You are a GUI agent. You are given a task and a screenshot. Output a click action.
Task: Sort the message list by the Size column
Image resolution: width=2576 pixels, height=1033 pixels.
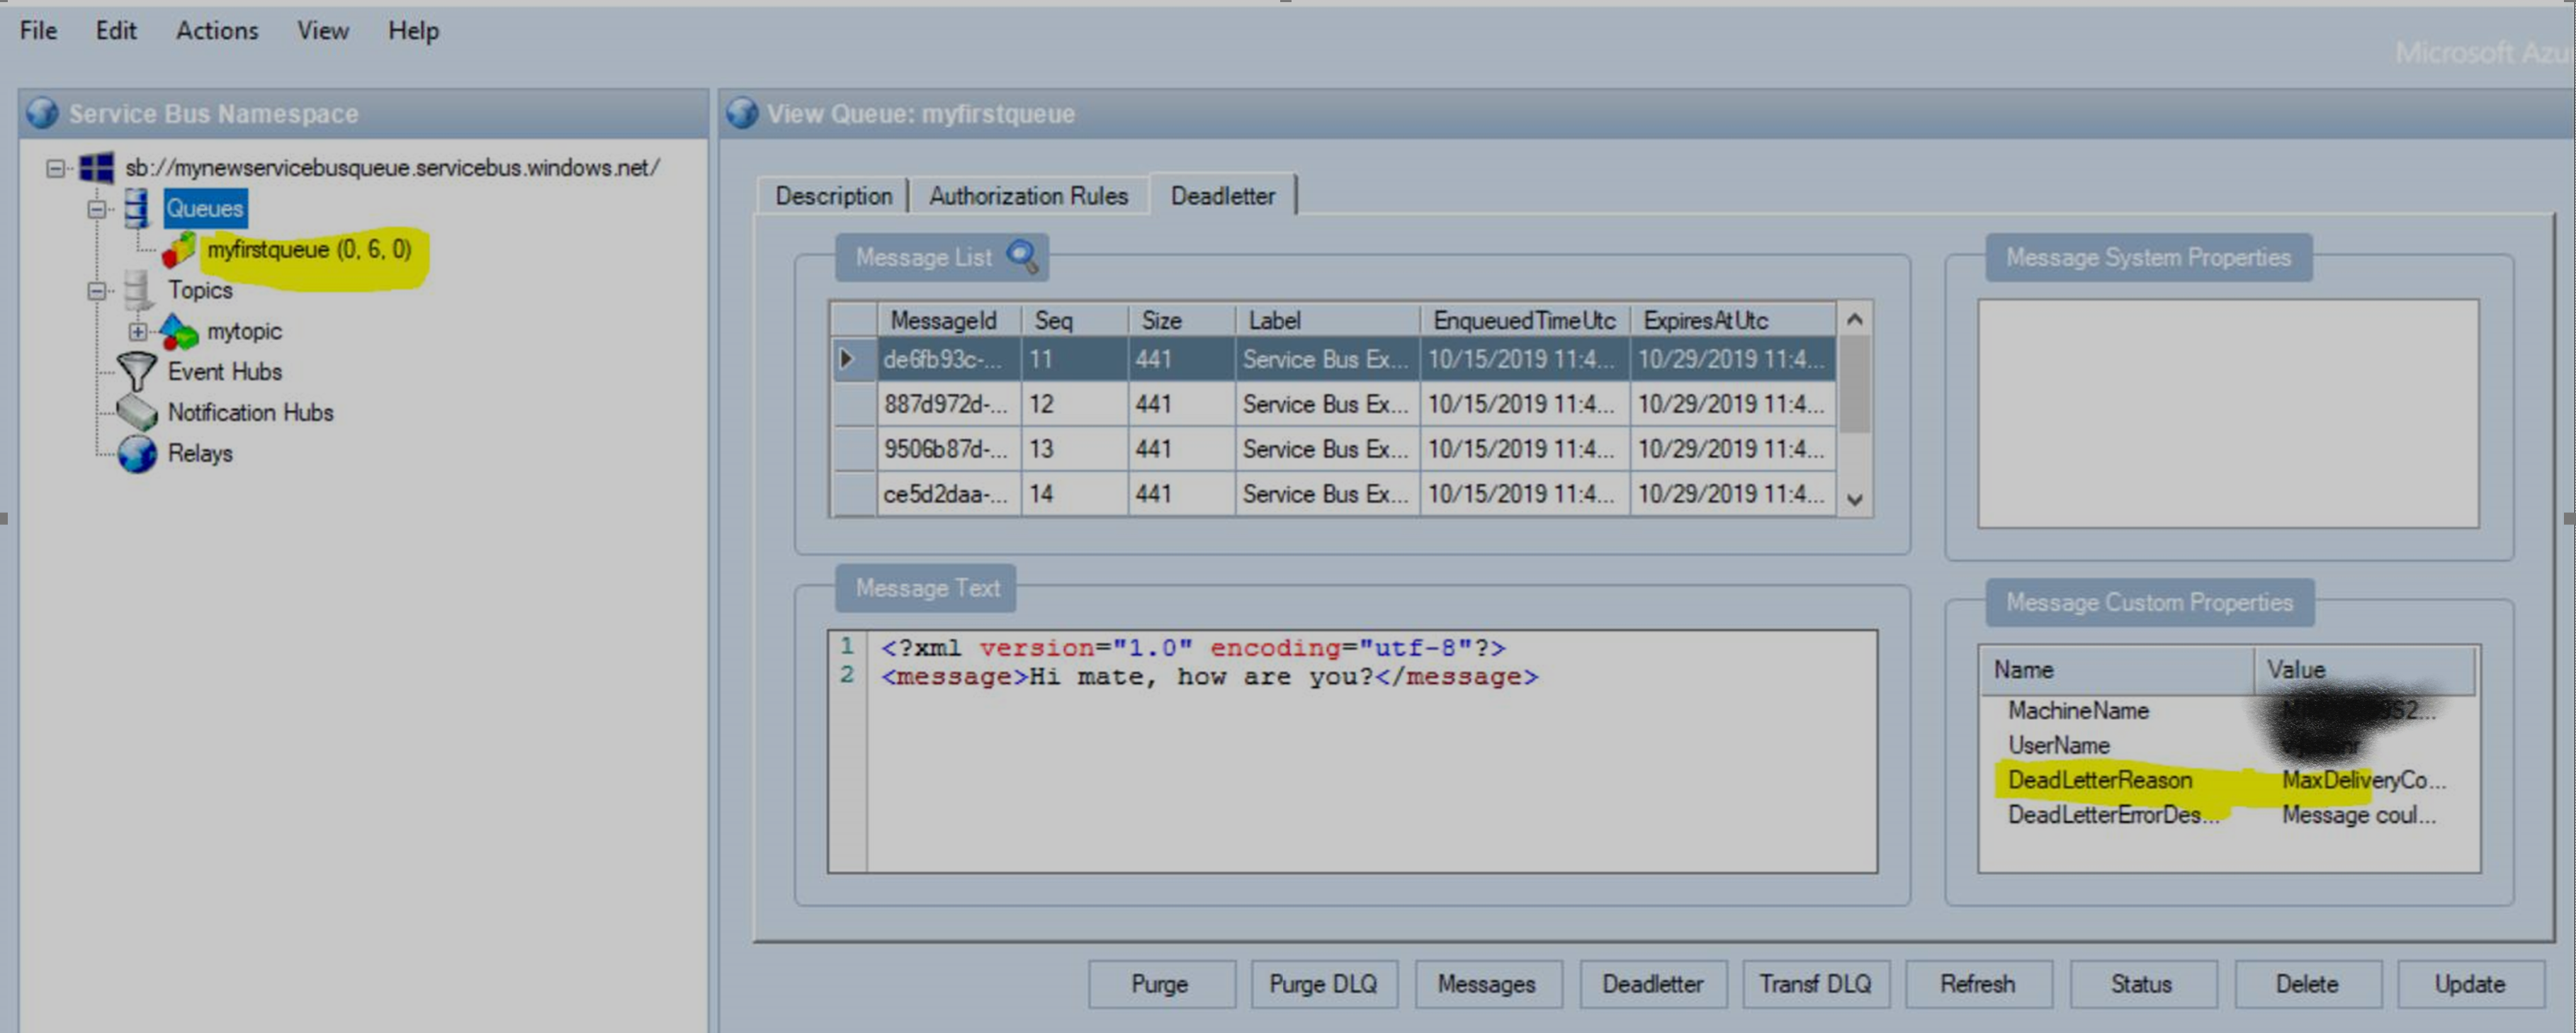[1161, 320]
